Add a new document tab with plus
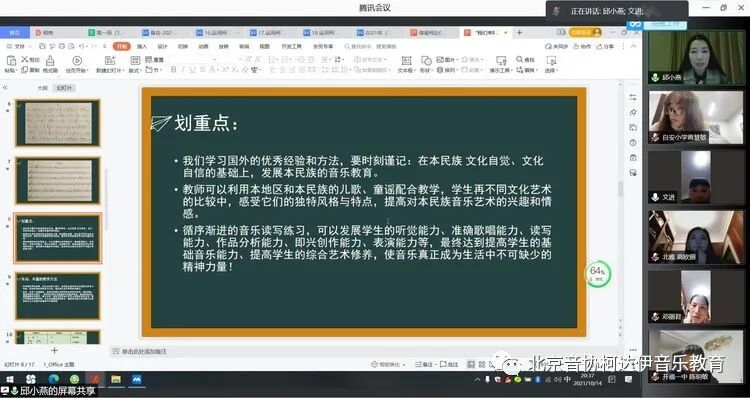Image resolution: width=750 pixels, height=398 pixels. [x=519, y=33]
